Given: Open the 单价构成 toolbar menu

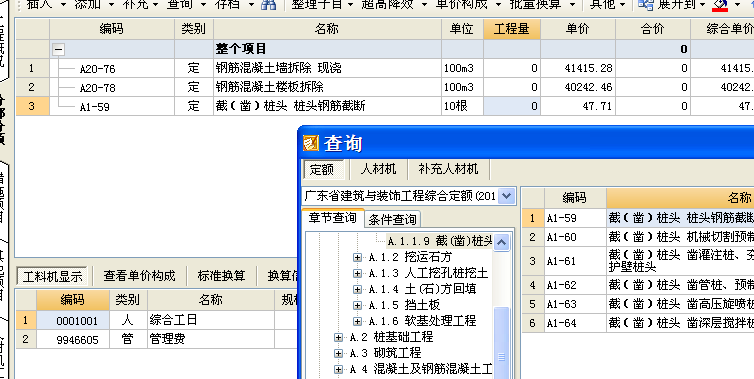Looking at the screenshot, I should [x=467, y=4].
